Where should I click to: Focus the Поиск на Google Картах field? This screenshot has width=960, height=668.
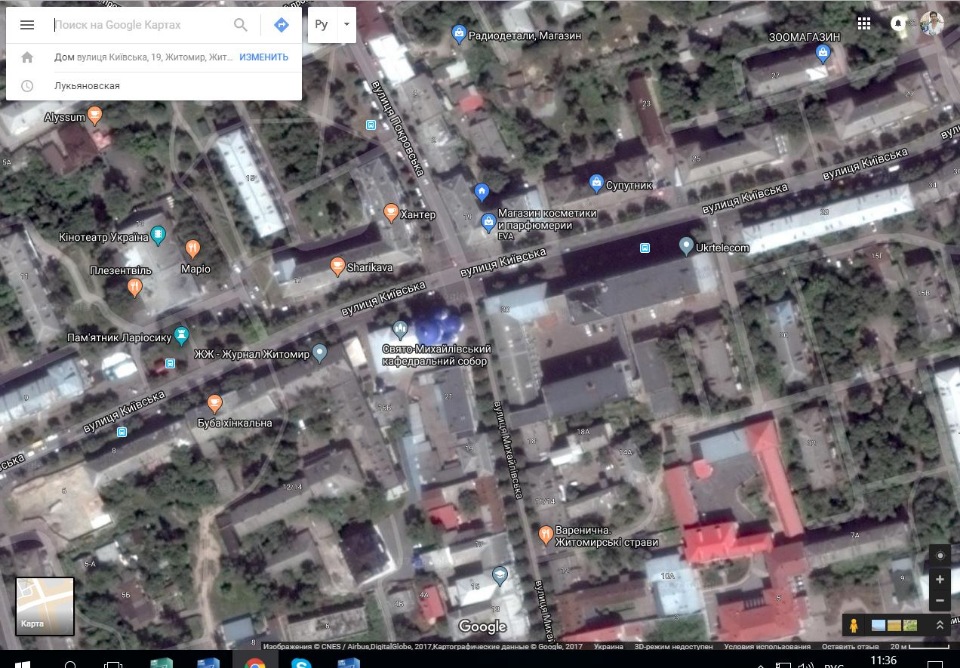pos(140,25)
